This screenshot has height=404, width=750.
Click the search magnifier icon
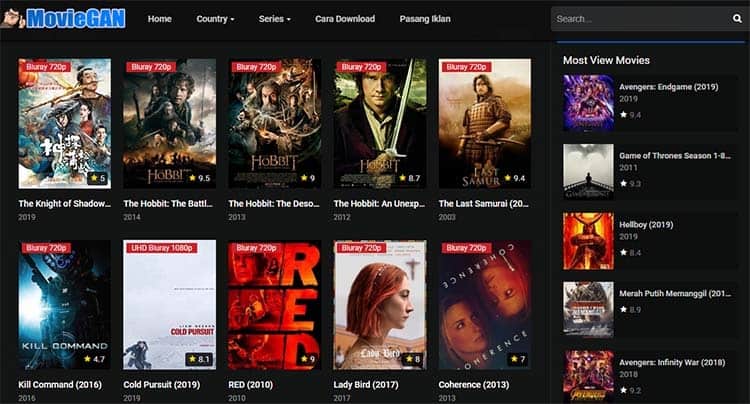pos(737,19)
